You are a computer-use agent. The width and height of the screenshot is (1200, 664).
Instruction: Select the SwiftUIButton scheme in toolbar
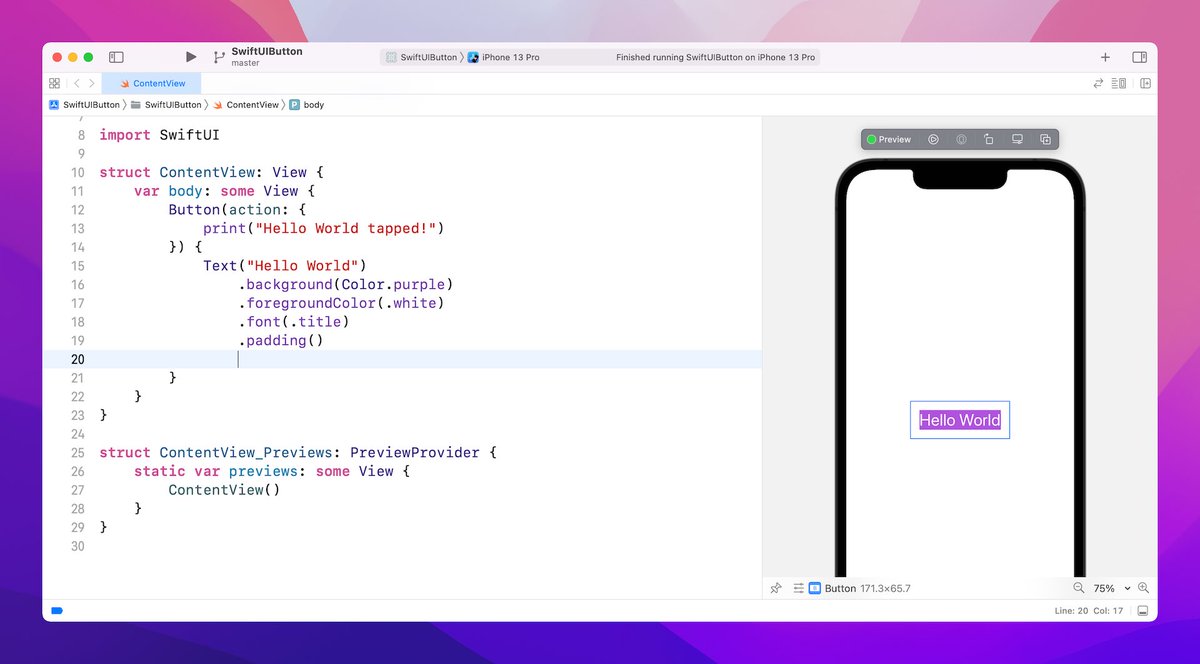422,57
